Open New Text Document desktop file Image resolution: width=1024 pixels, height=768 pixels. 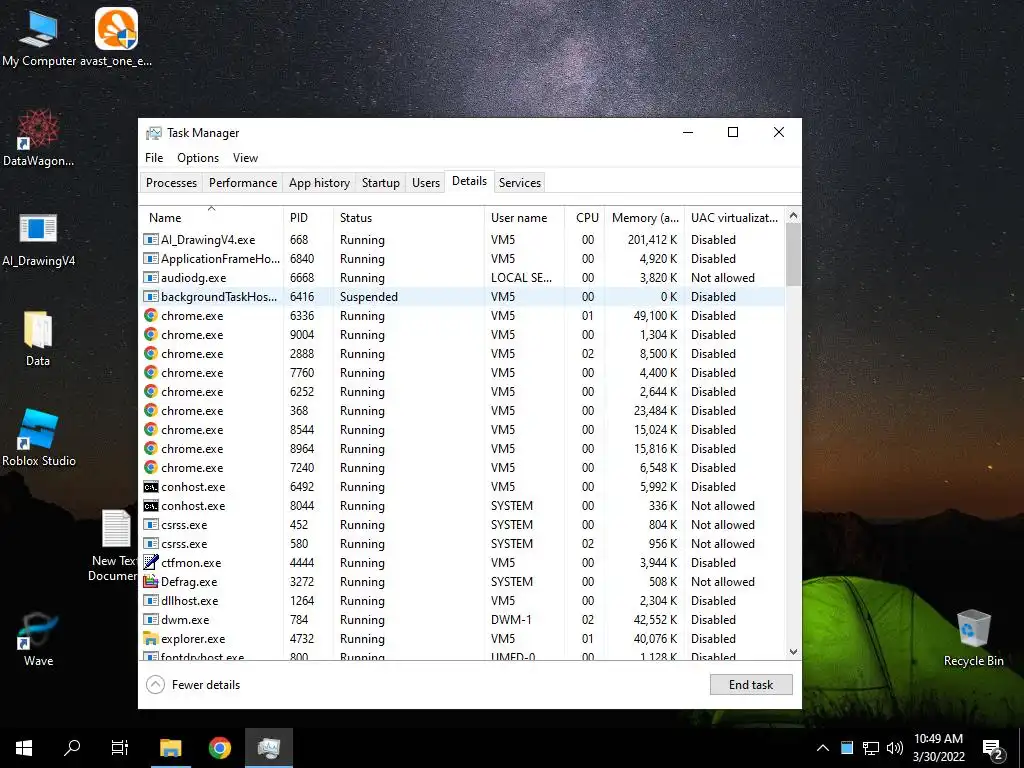click(115, 546)
